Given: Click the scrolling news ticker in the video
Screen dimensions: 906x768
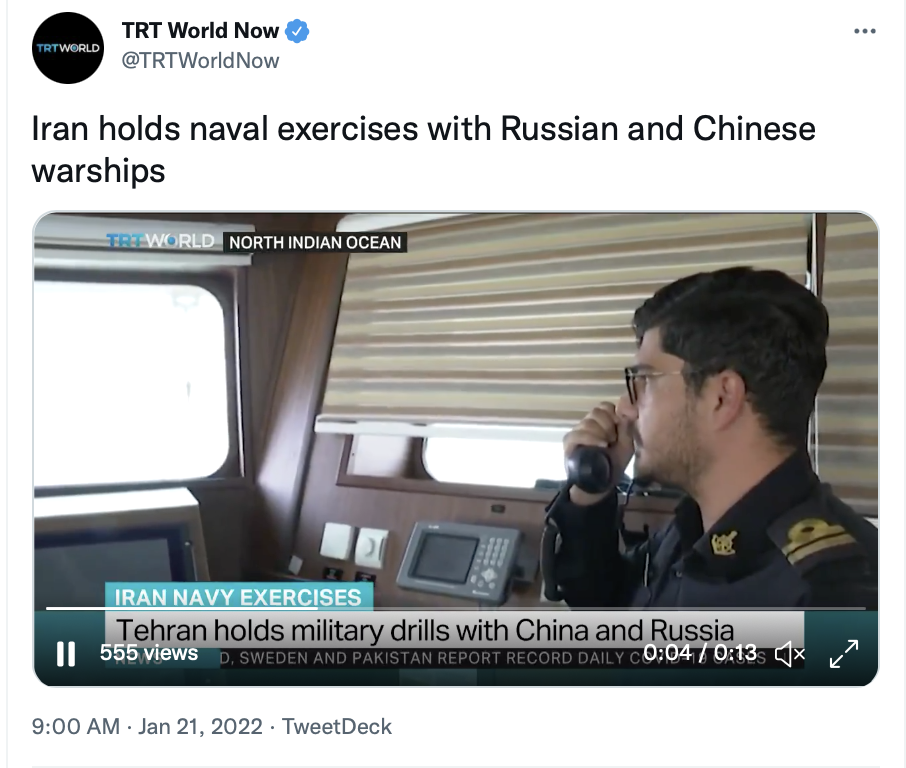Looking at the screenshot, I should tap(454, 658).
